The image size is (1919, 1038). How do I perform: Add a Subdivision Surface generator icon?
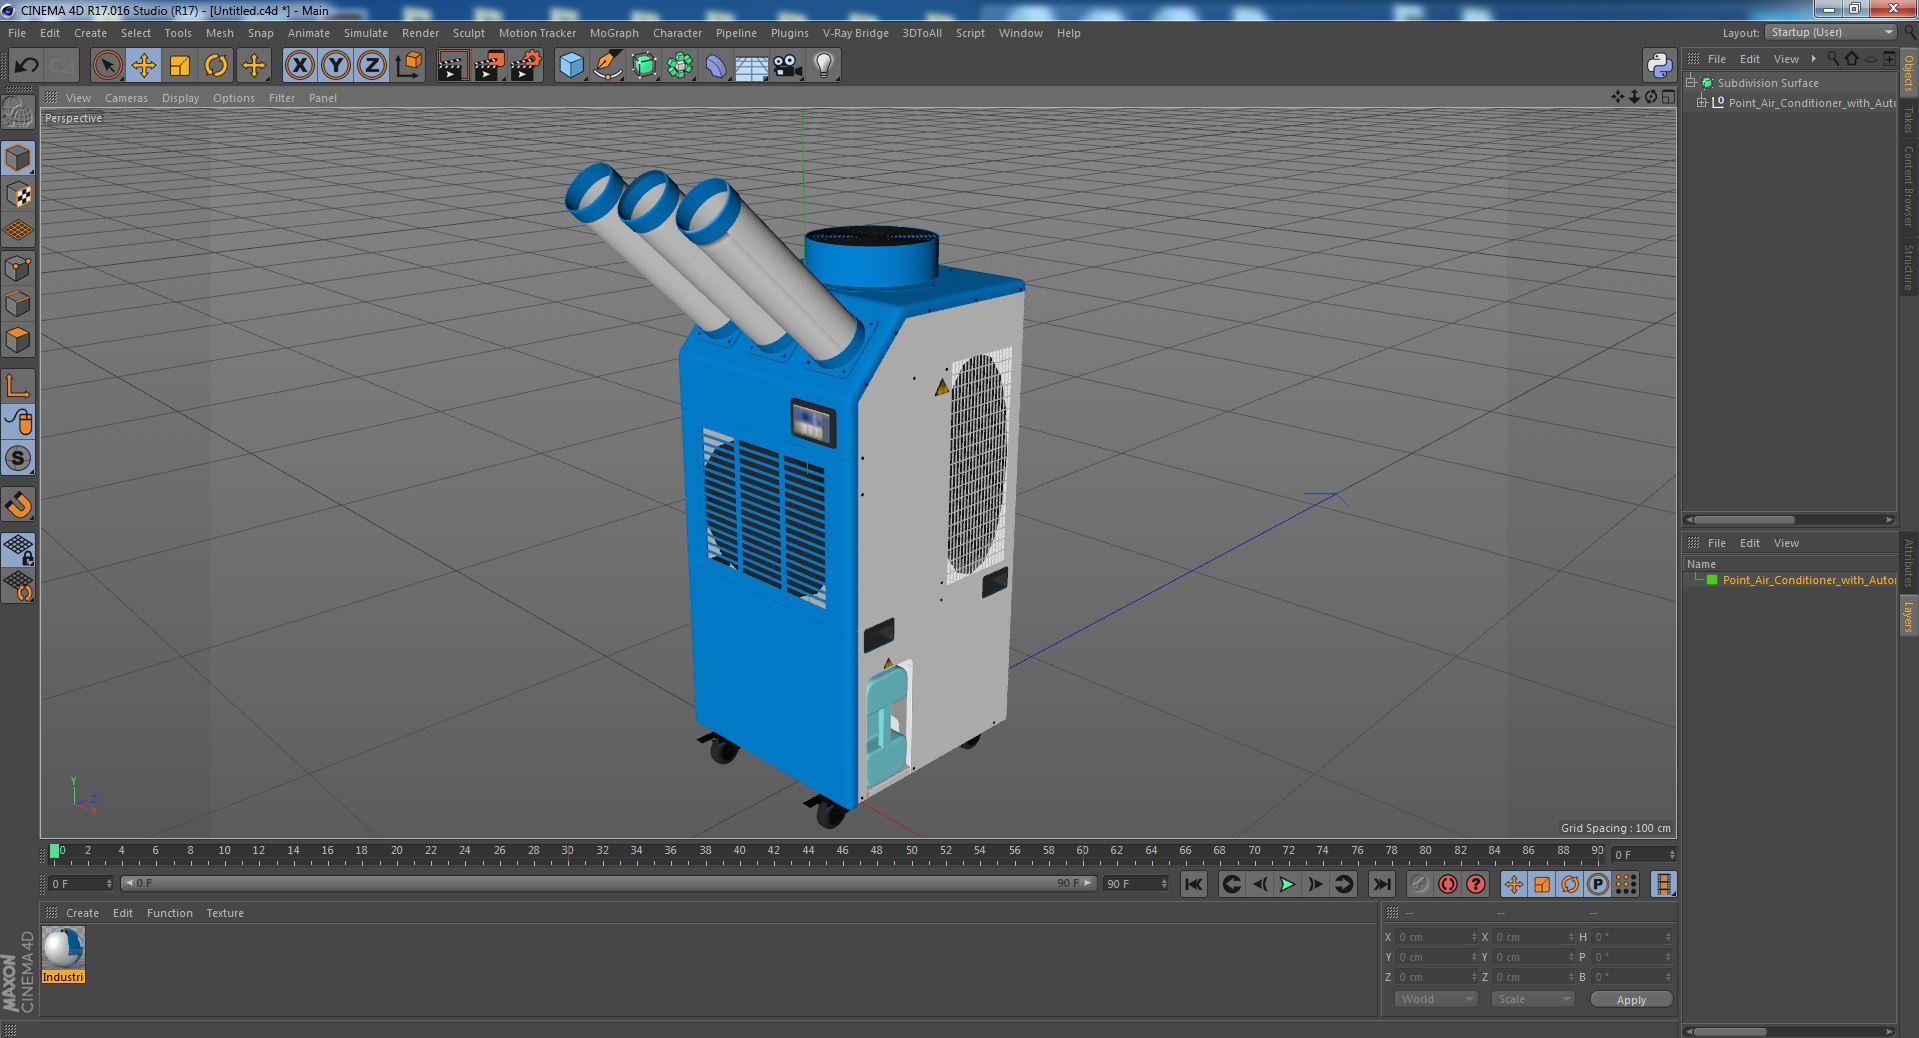point(645,66)
